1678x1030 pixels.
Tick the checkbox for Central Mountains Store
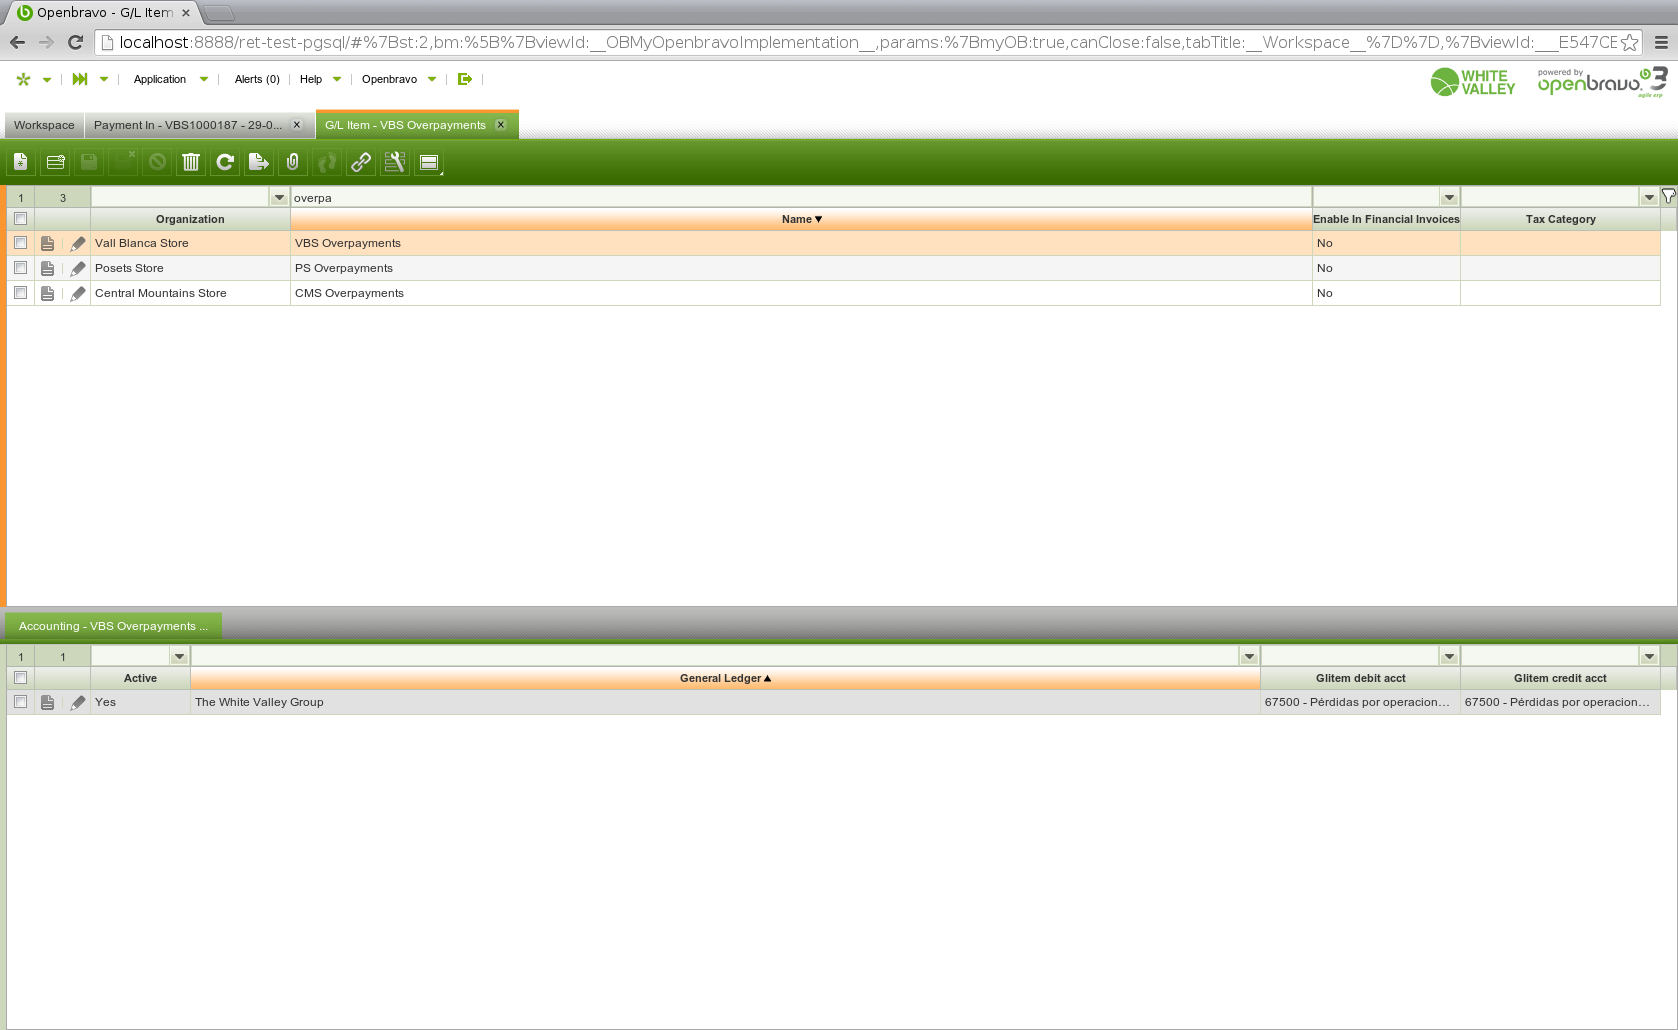[x=20, y=293]
